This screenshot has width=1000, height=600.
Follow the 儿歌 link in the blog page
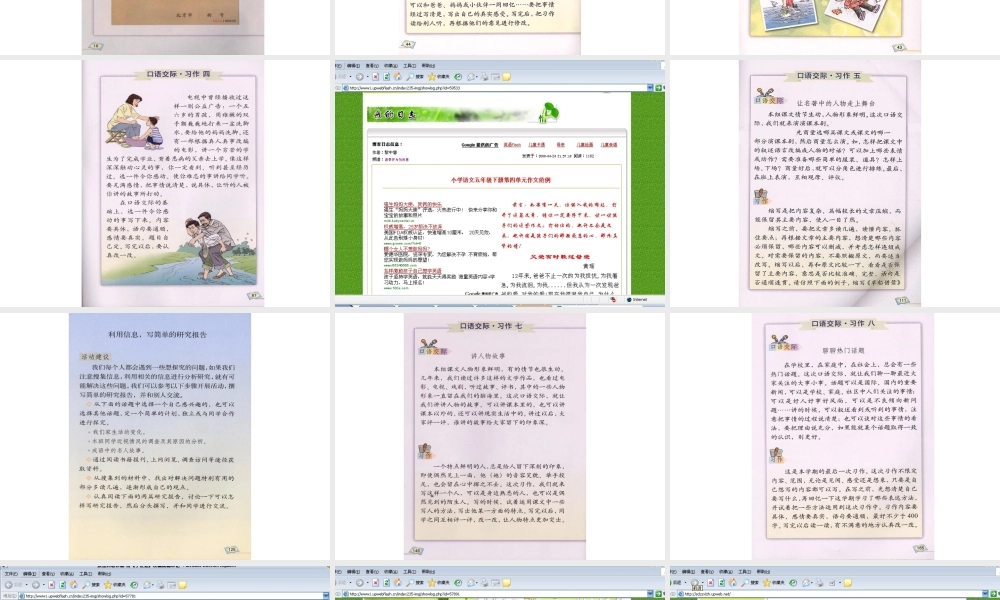561,145
